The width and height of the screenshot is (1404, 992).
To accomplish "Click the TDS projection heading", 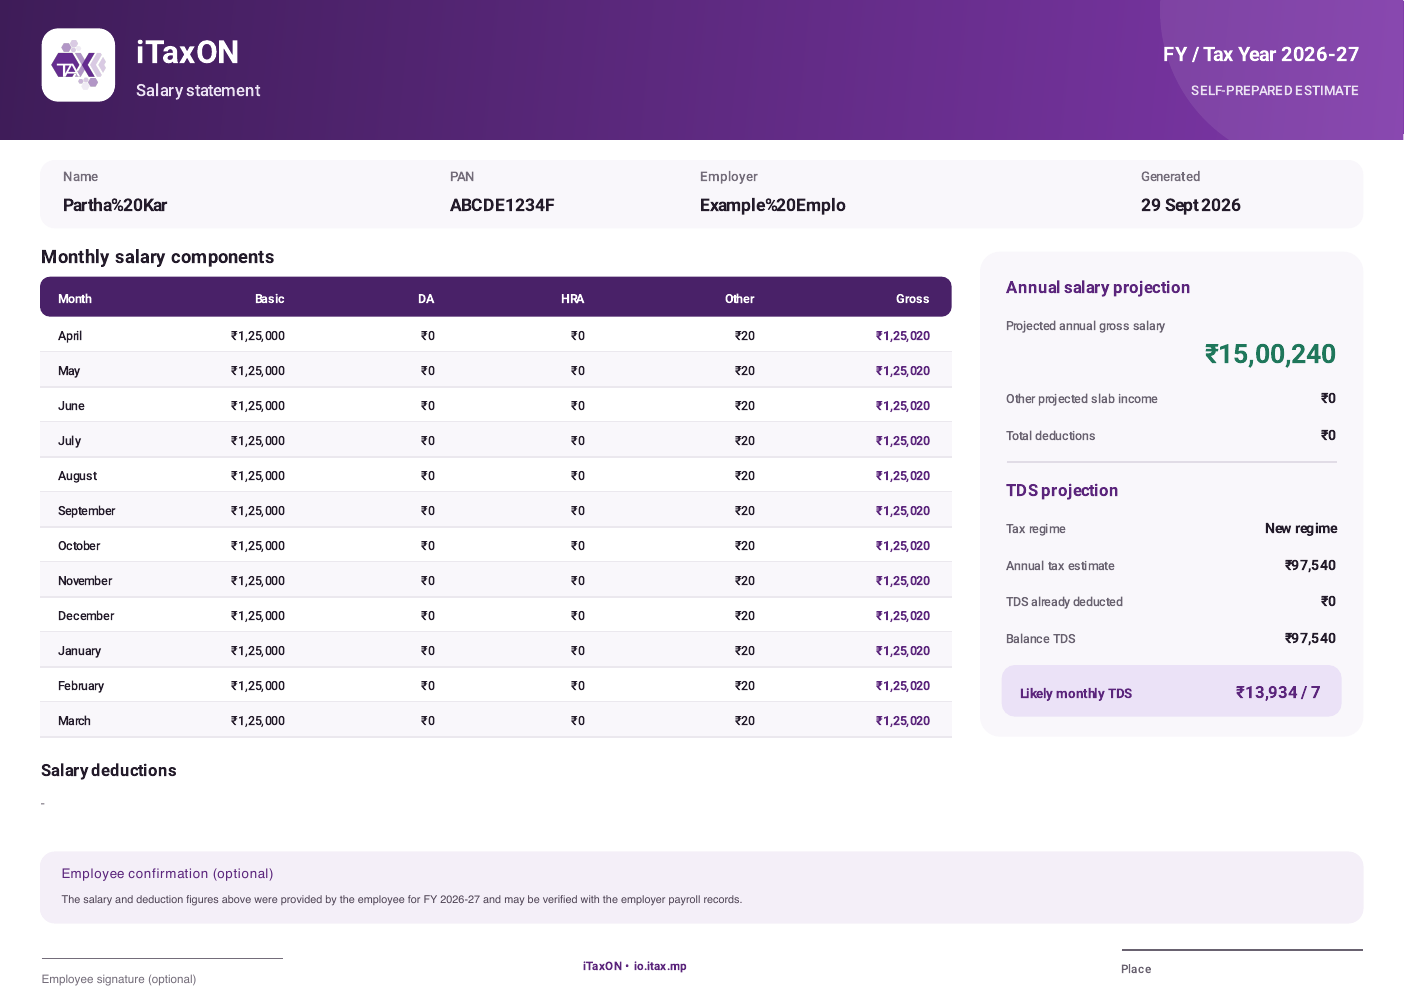I will coord(1062,490).
